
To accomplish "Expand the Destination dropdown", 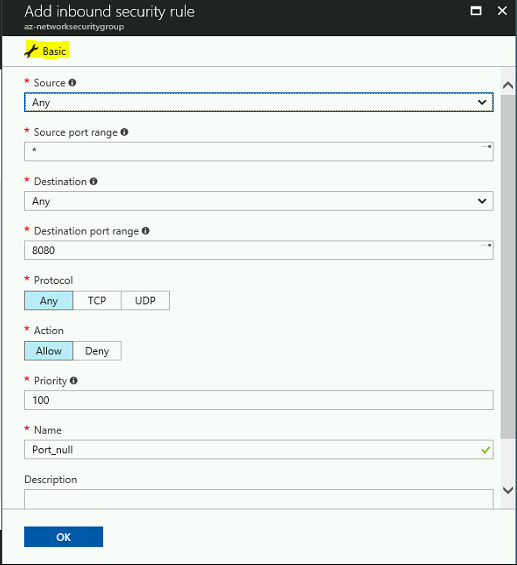I will pyautogui.click(x=259, y=201).
